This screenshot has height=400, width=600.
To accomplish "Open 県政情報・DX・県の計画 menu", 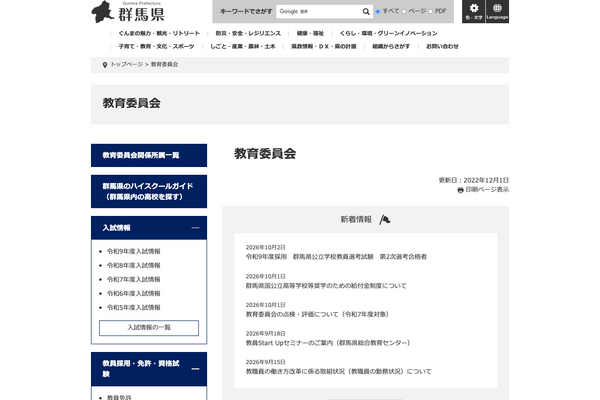I will pos(324,46).
